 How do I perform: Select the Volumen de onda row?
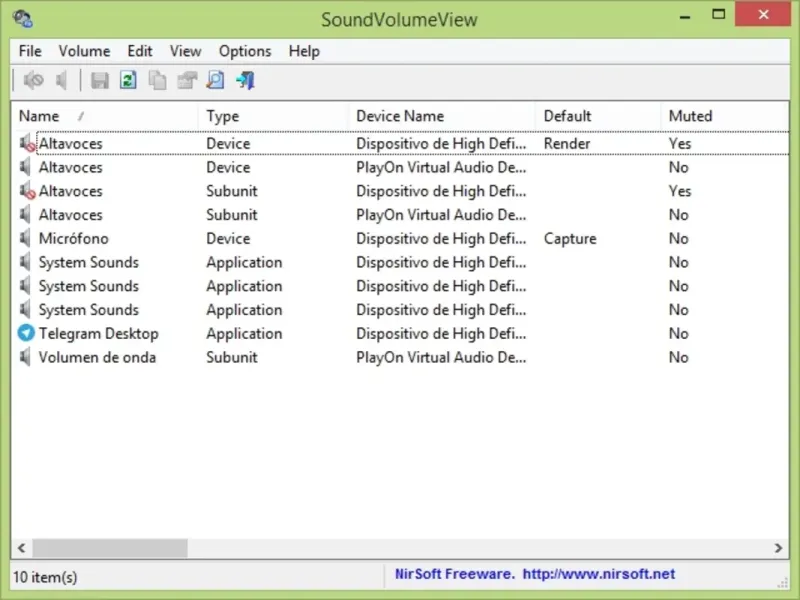pos(97,357)
